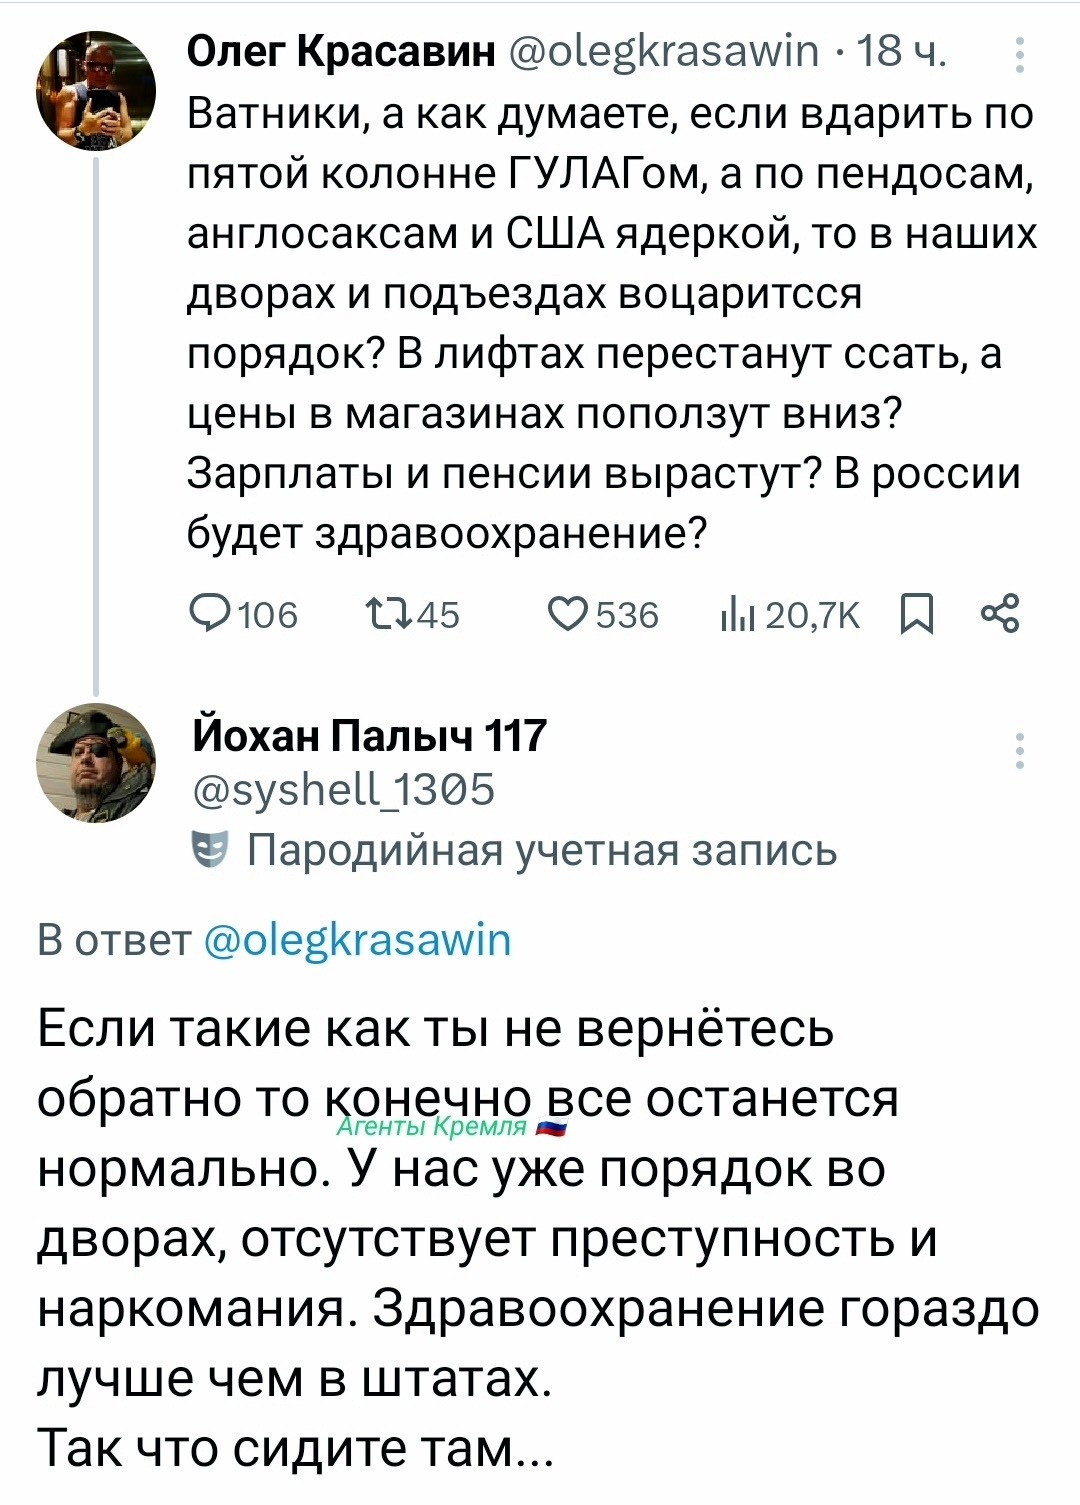Image resolution: width=1080 pixels, height=1505 pixels.
Task: Follow the @olegkrasawin mention after В ответ
Action: tap(357, 940)
